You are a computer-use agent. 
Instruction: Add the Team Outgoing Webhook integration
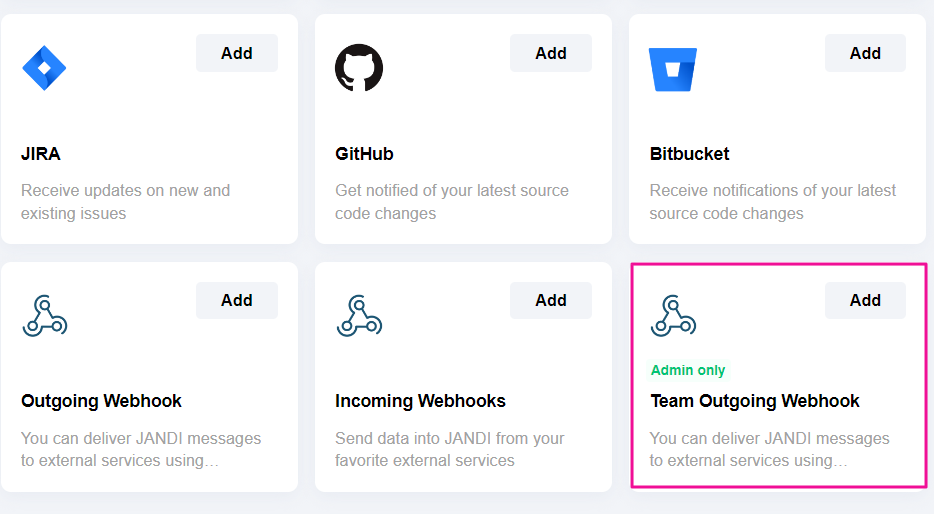865,301
